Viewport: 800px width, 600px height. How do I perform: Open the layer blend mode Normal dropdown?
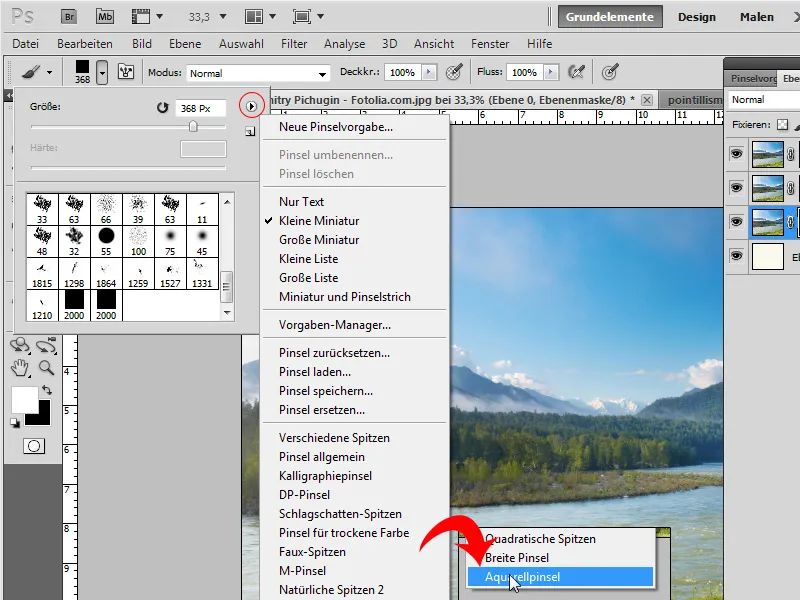[x=764, y=99]
